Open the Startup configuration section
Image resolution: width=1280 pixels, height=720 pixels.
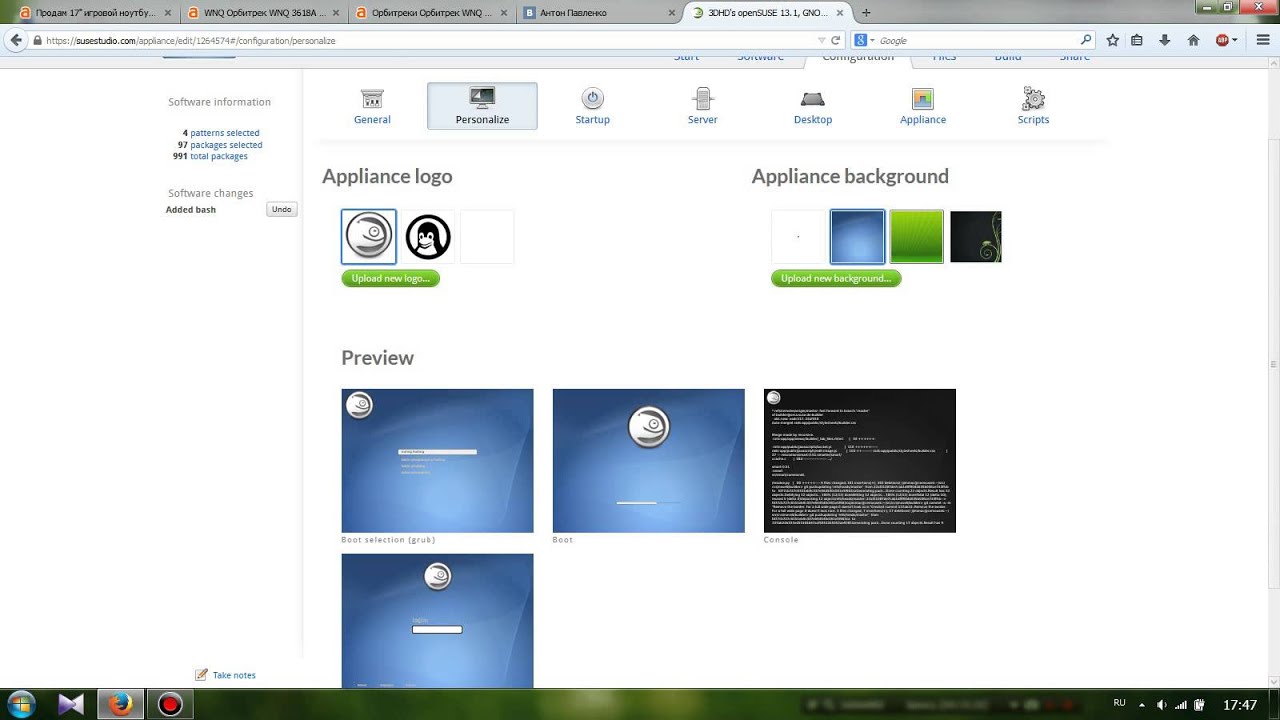click(x=592, y=106)
